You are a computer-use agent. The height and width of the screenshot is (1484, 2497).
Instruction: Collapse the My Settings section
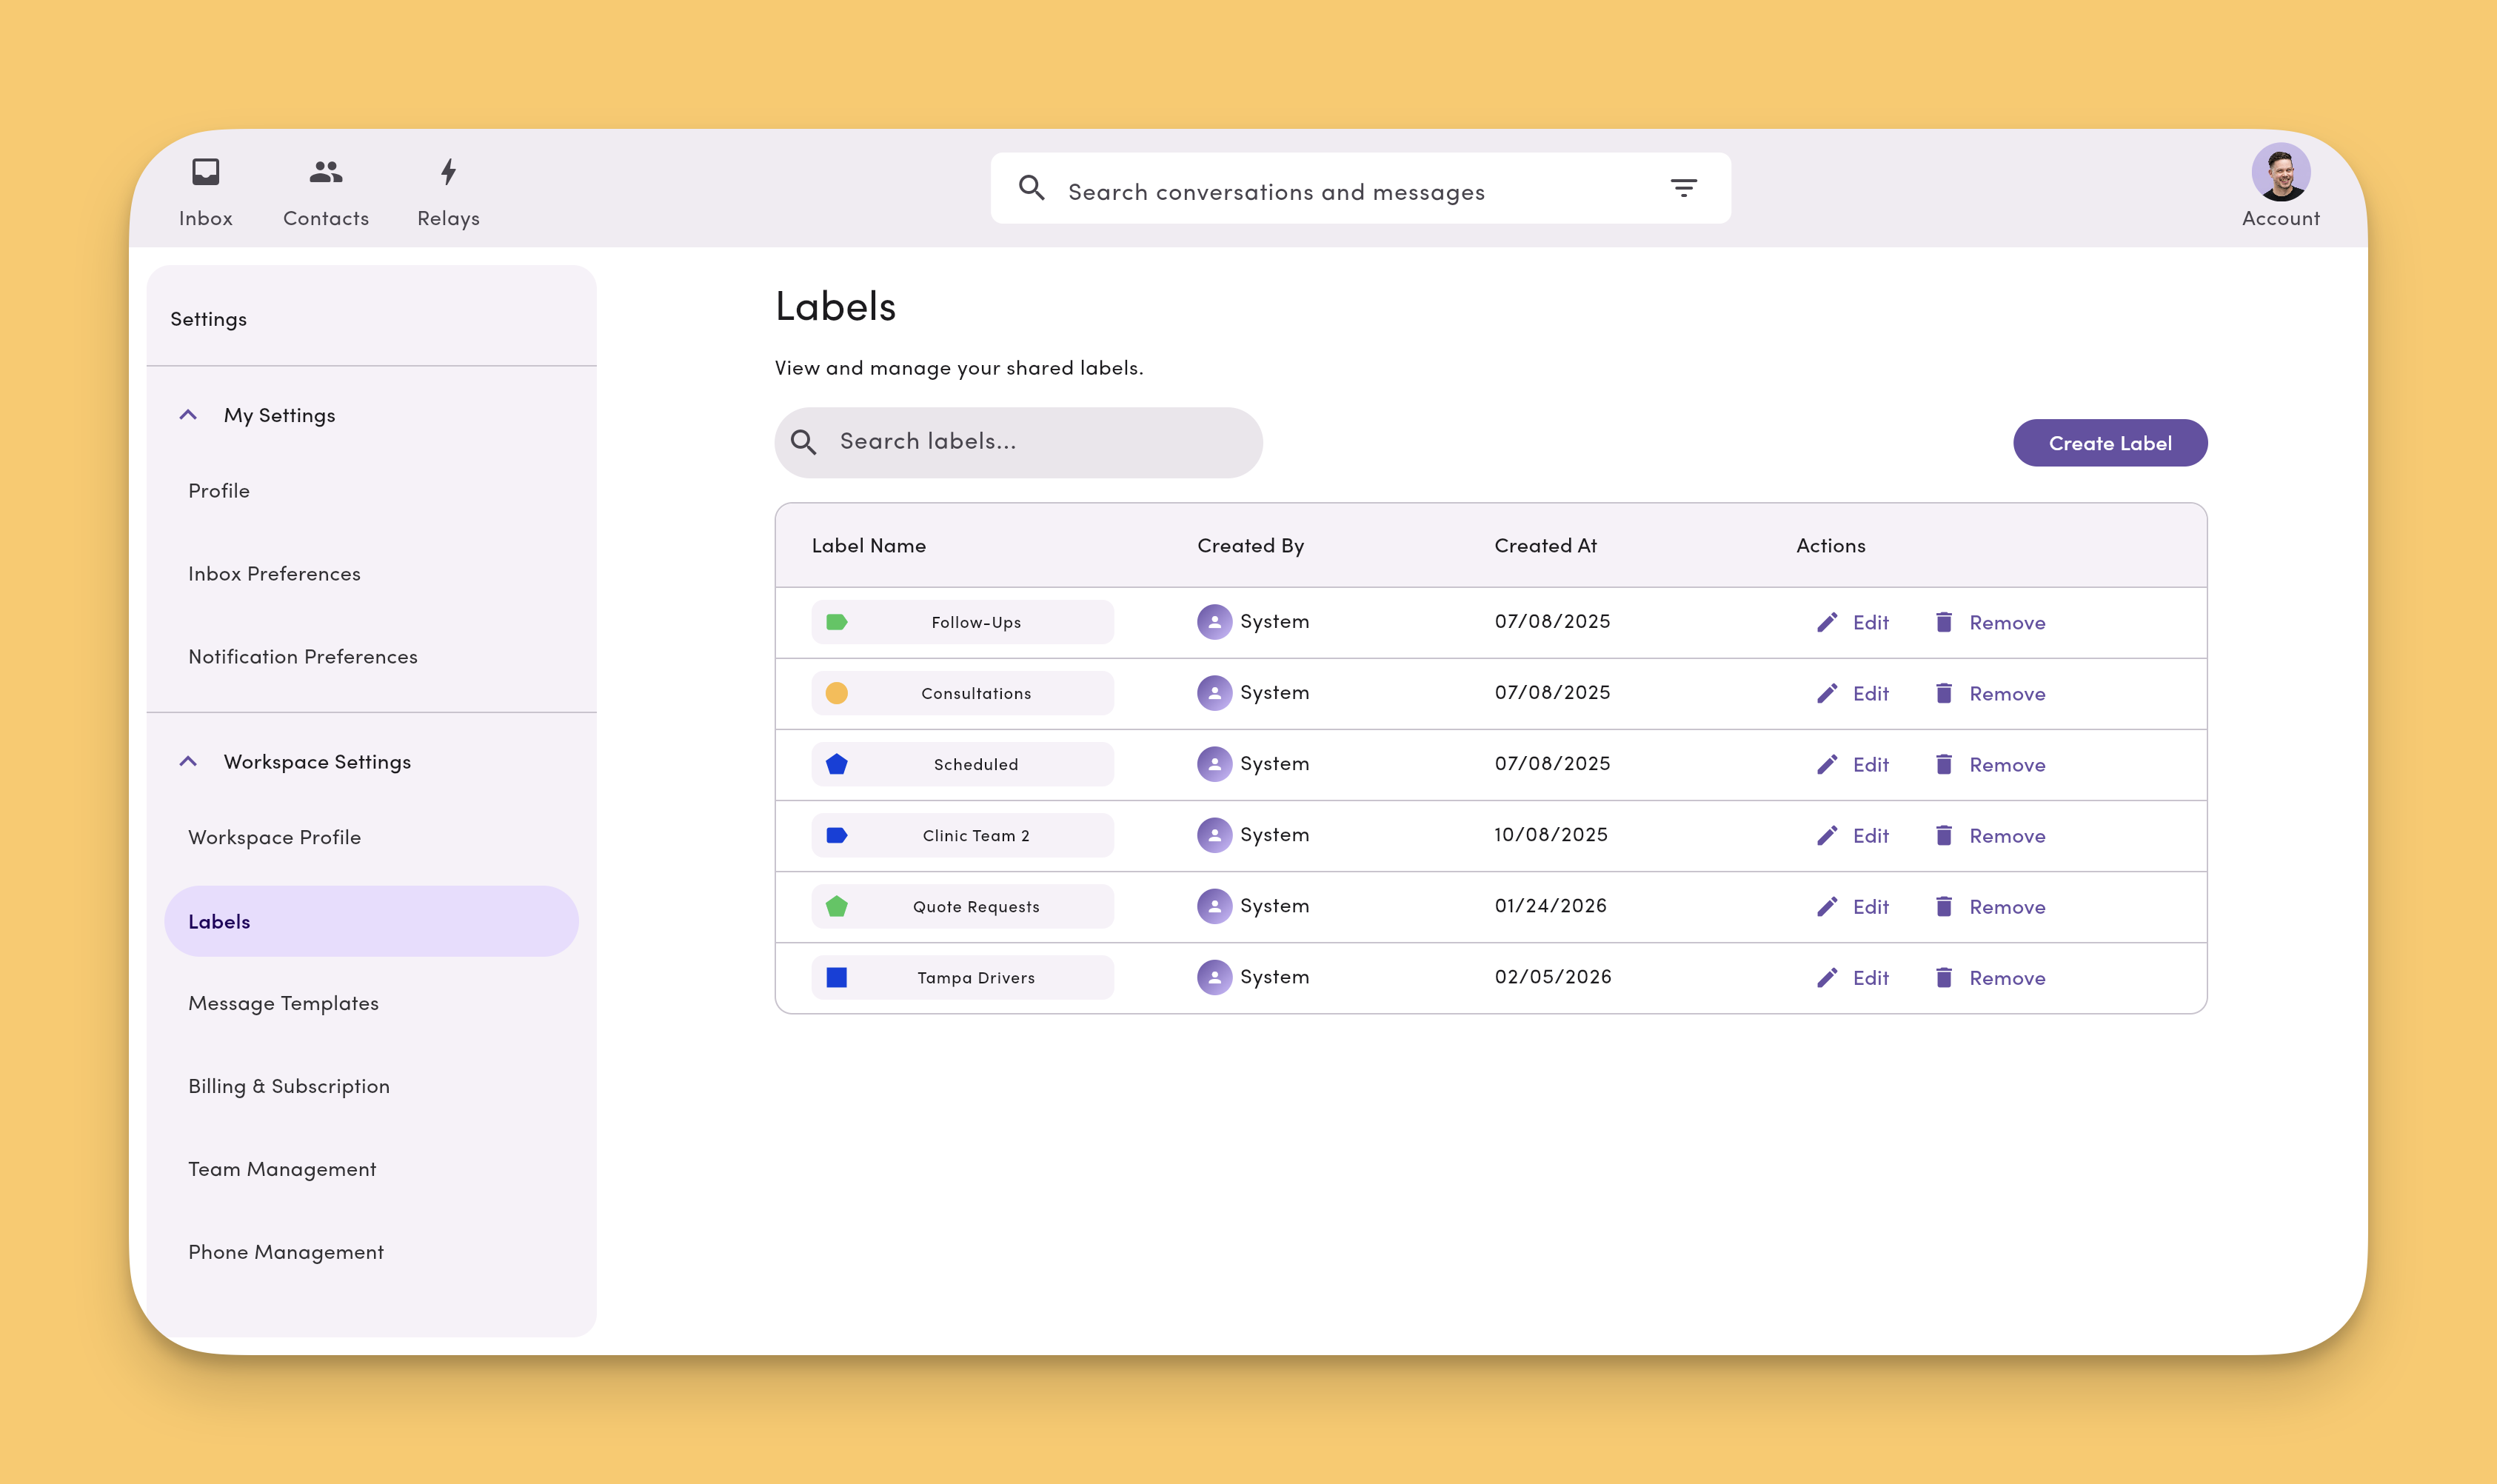tap(188, 414)
